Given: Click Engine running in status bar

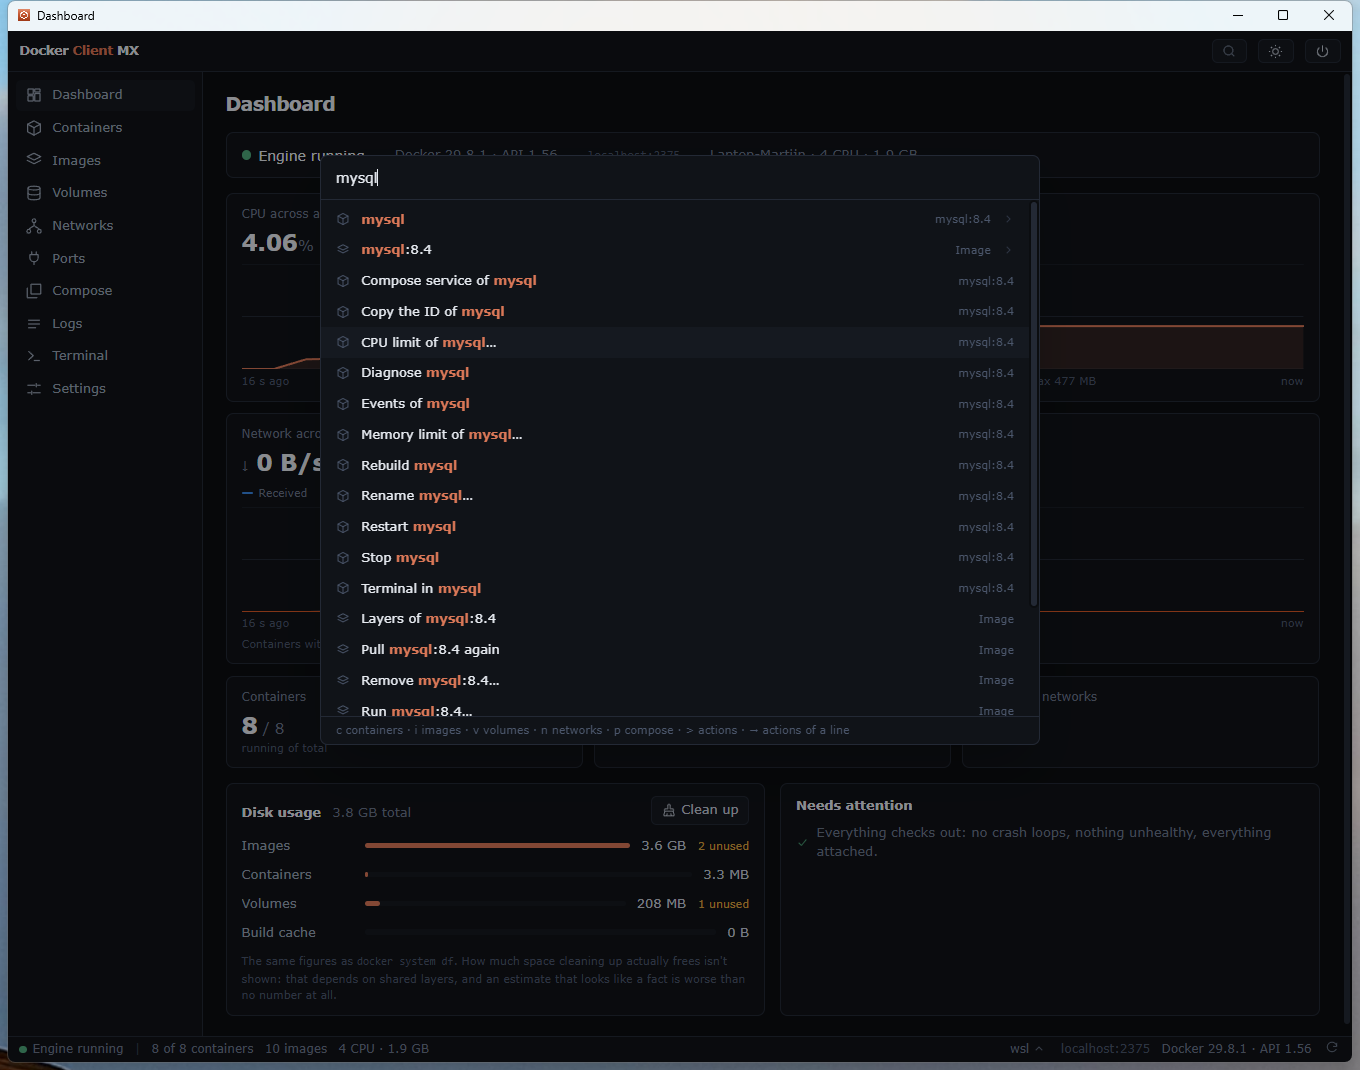Looking at the screenshot, I should tap(71, 1049).
